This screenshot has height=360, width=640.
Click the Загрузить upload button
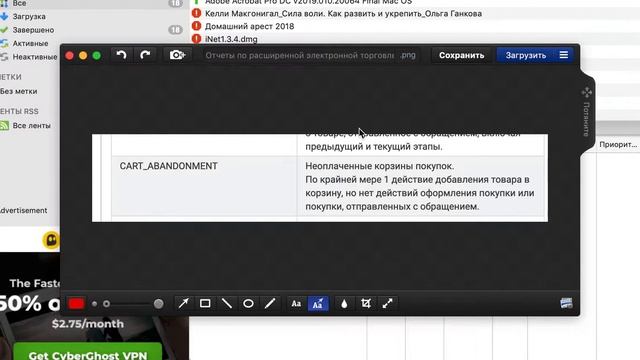pos(526,55)
